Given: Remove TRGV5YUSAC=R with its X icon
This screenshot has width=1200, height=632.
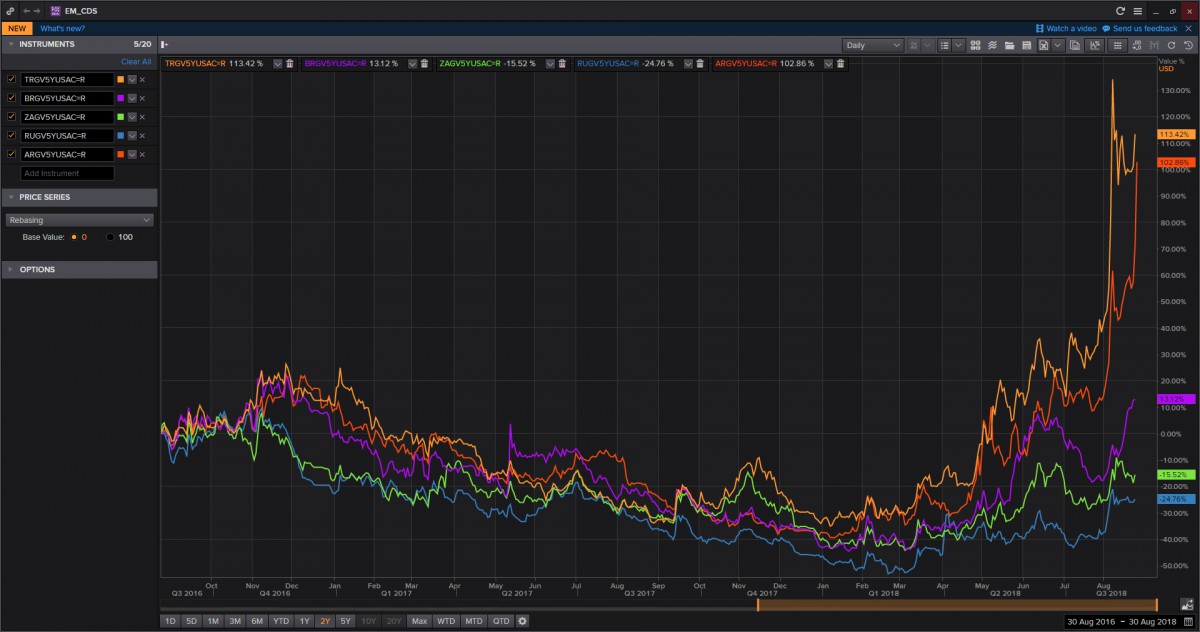Looking at the screenshot, I should pyautogui.click(x=142, y=79).
